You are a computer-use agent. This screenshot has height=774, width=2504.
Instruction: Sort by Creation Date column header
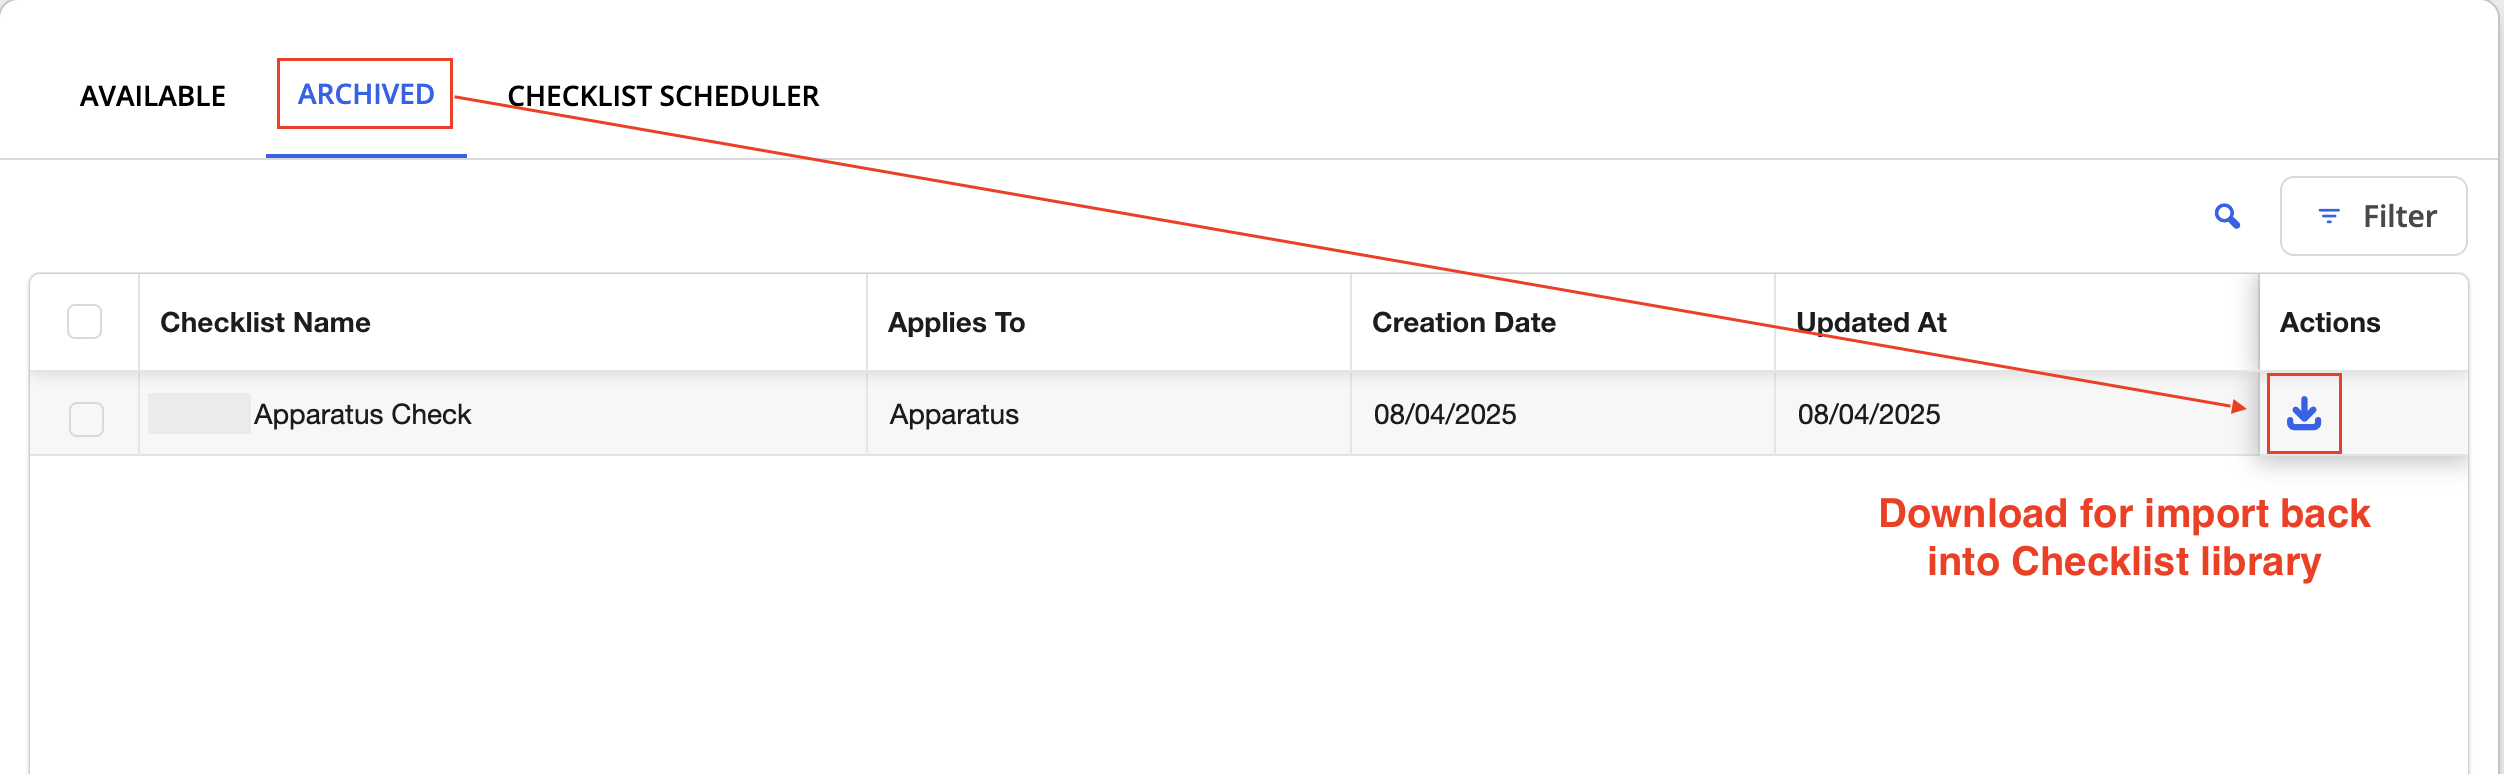pos(1464,322)
